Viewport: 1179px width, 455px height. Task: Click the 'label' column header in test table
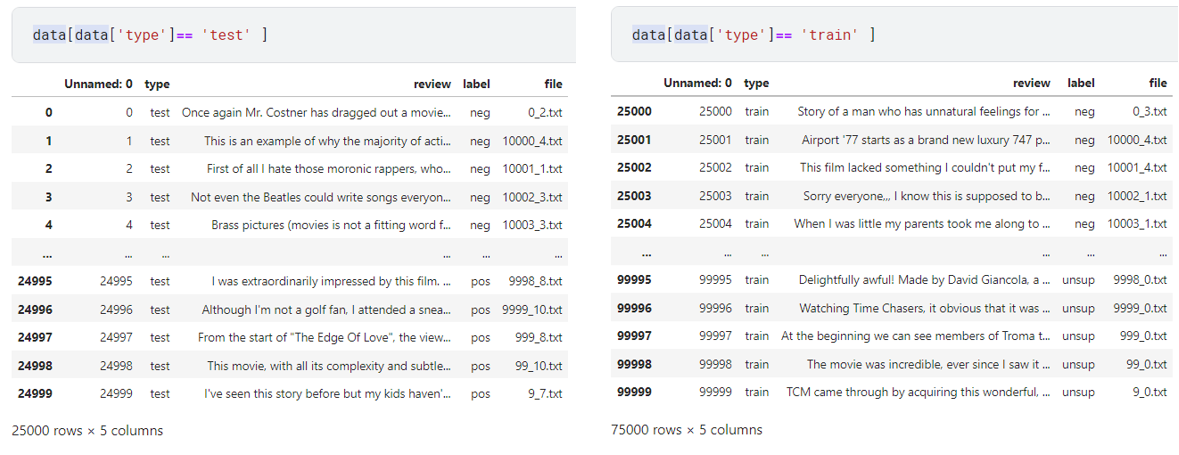pos(477,84)
